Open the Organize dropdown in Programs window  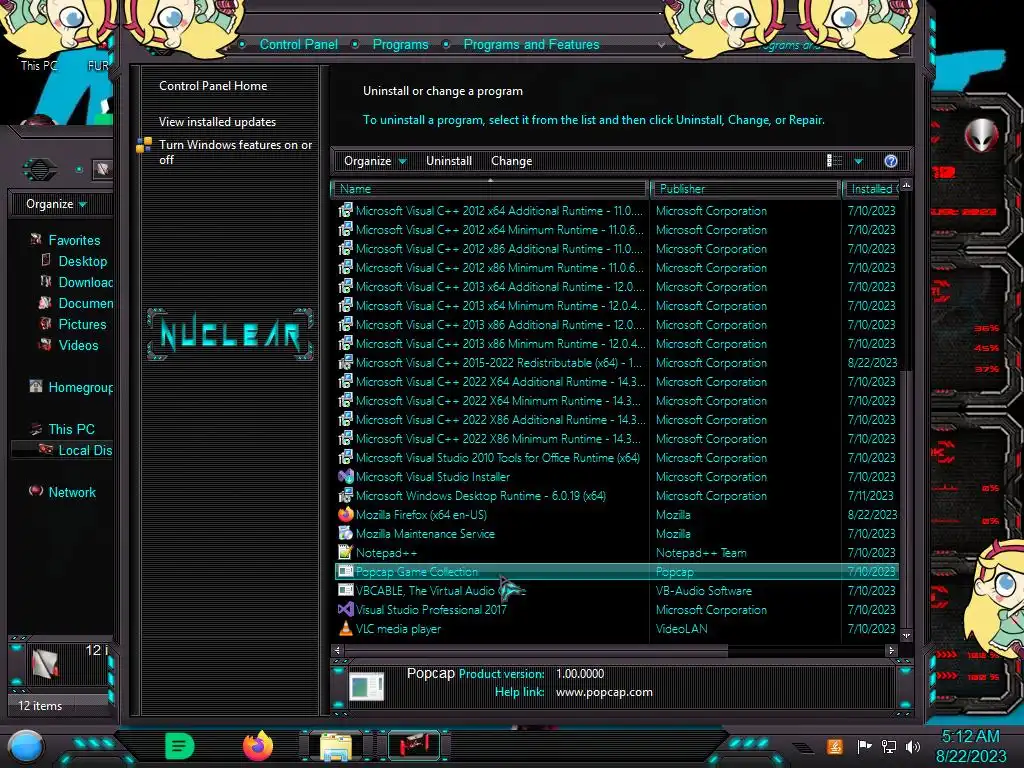(x=375, y=161)
